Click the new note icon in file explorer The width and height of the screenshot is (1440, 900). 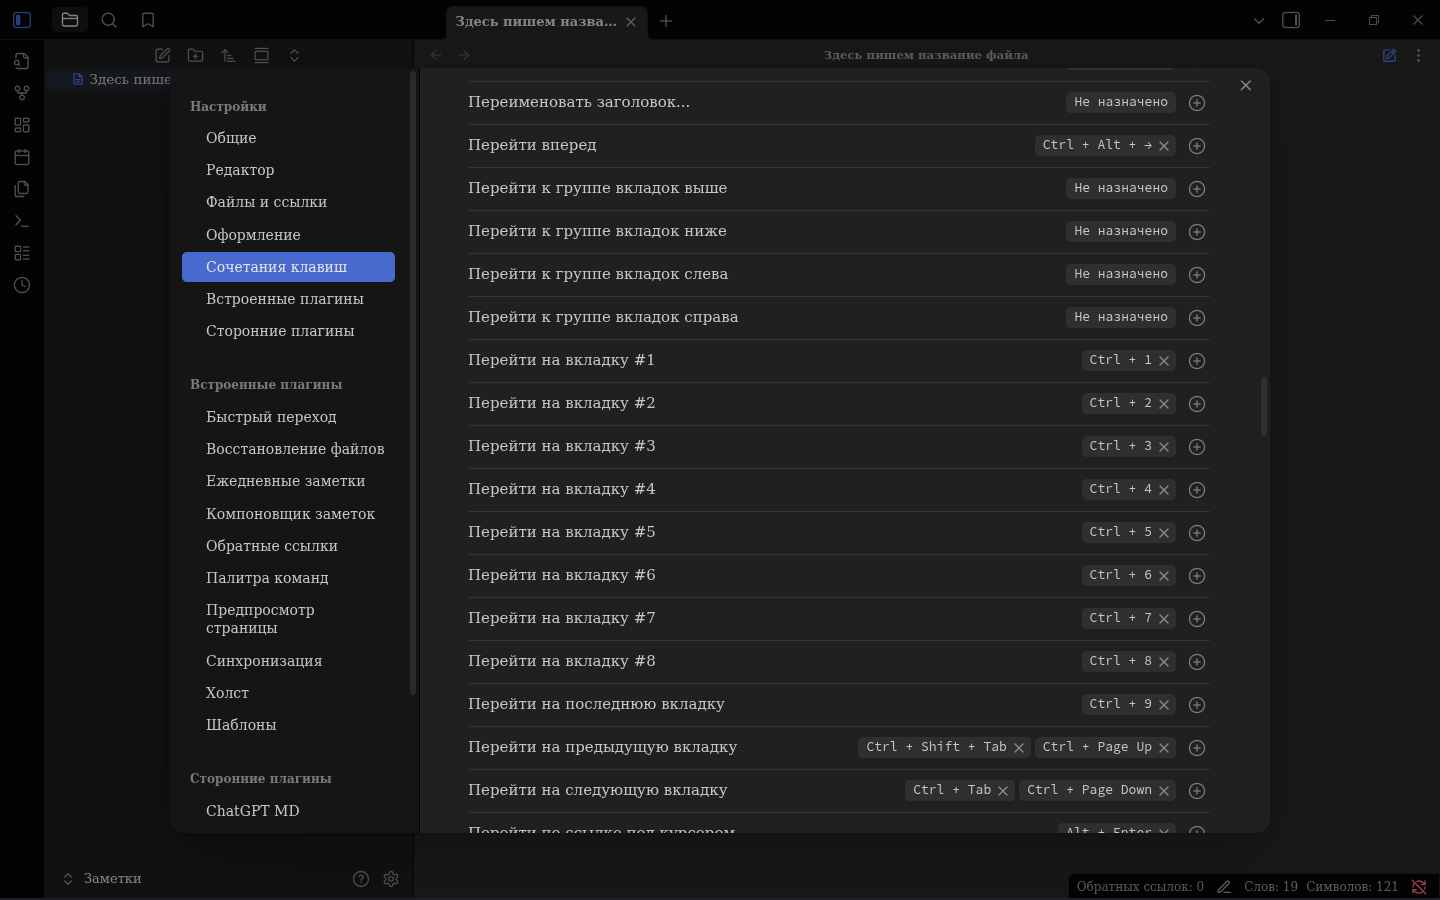pos(163,56)
